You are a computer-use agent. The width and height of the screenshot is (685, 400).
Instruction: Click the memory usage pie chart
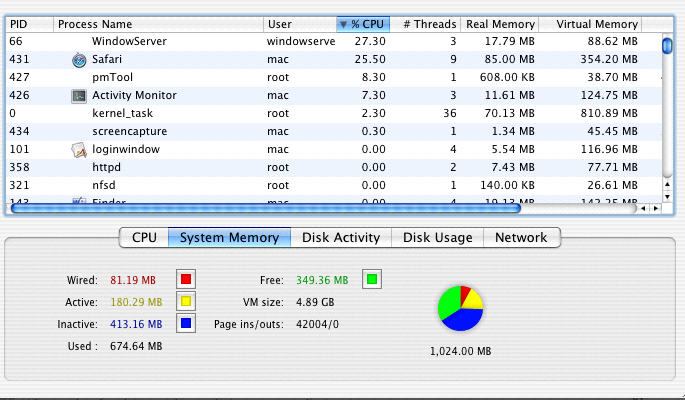tap(460, 308)
